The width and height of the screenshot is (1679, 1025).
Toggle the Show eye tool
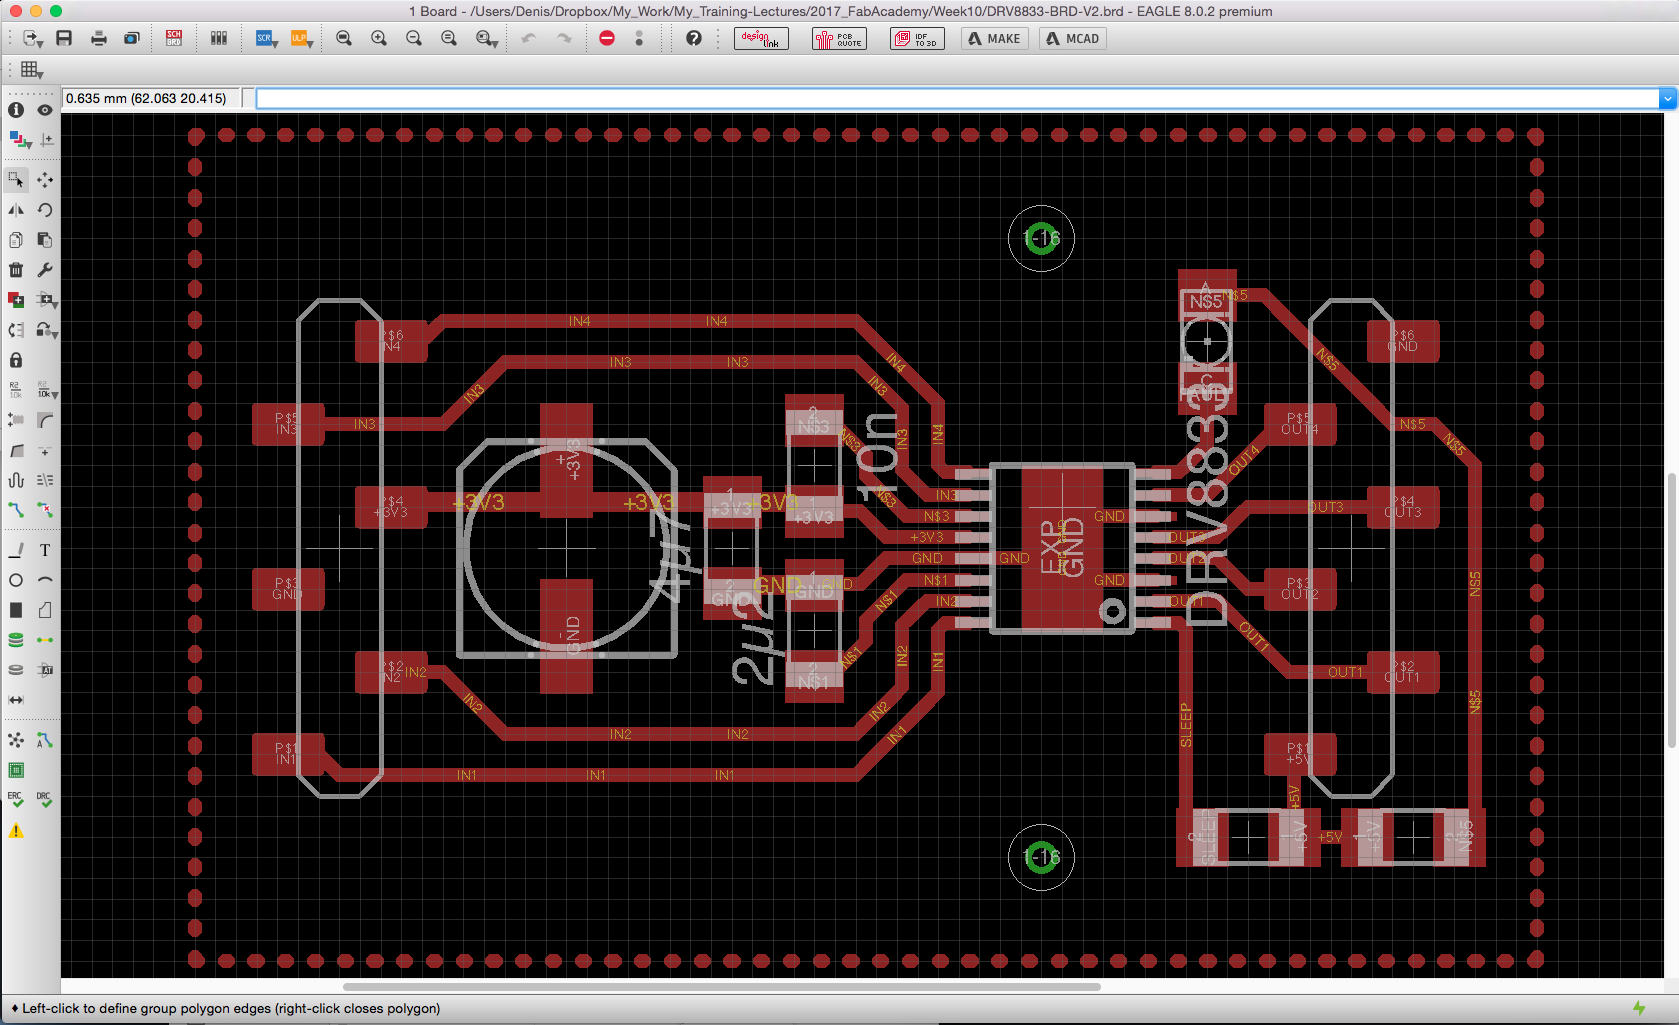point(45,110)
